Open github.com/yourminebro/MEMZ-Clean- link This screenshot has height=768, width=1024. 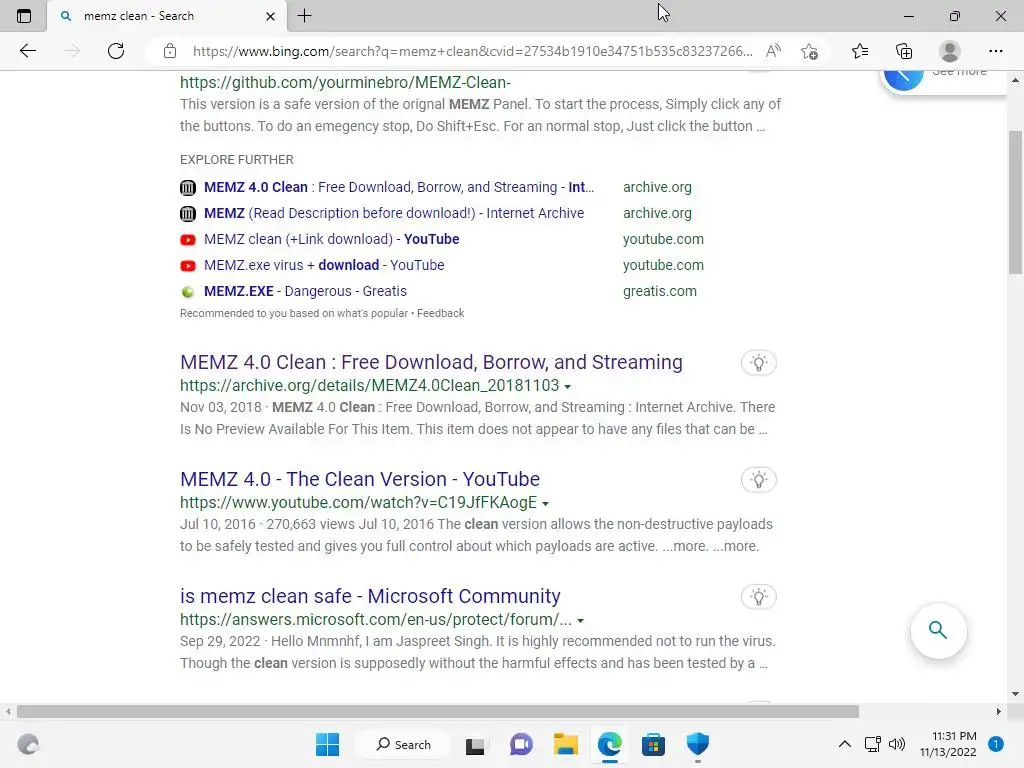(x=345, y=82)
